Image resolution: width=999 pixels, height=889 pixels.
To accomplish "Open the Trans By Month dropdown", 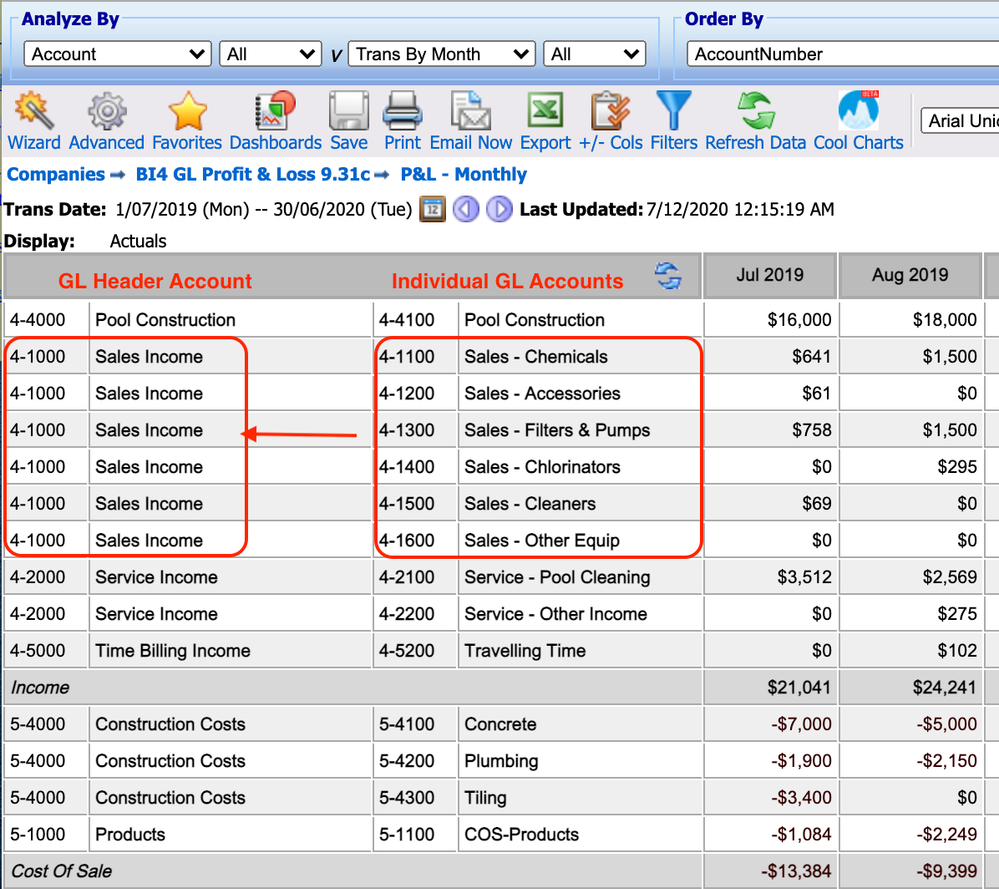I will pyautogui.click(x=441, y=54).
